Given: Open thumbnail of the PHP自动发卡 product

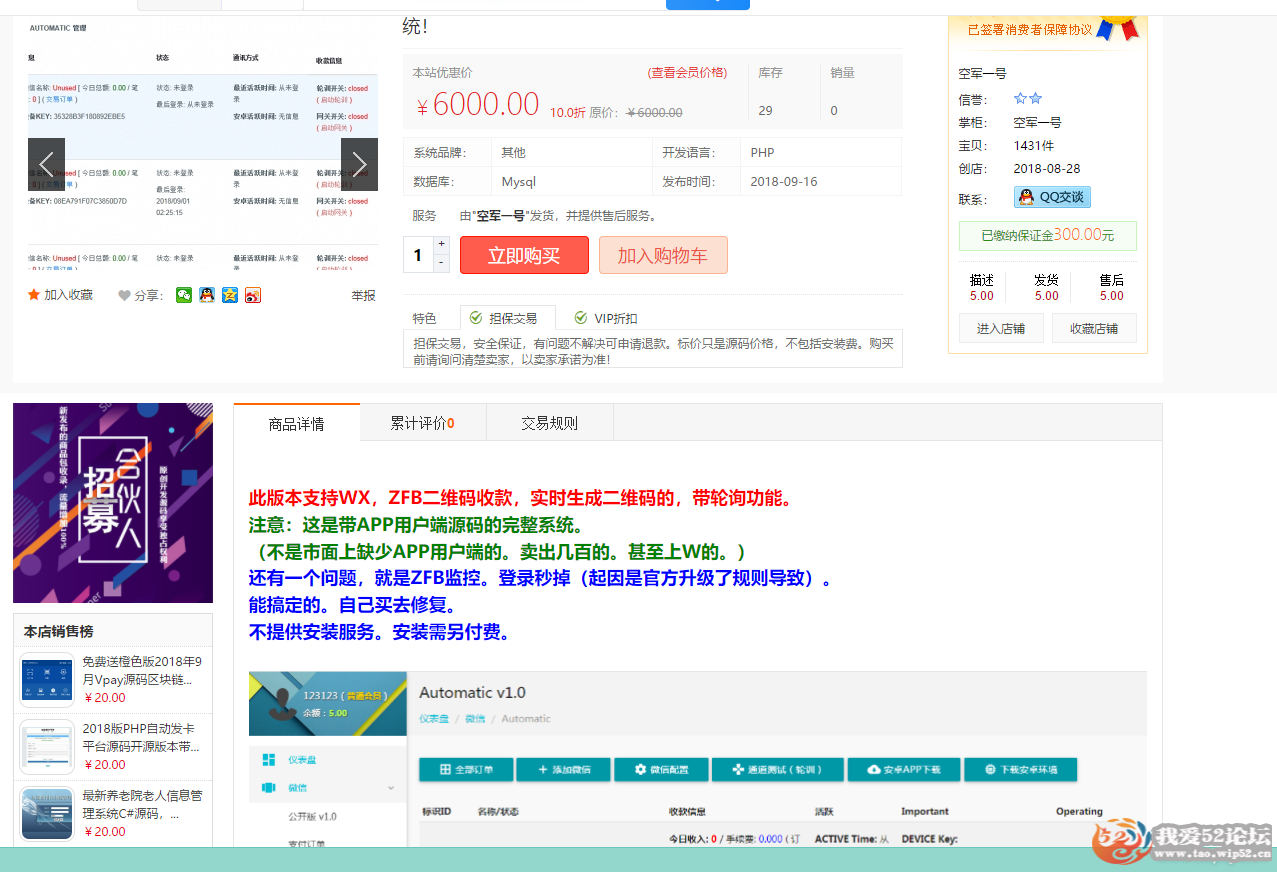Looking at the screenshot, I should pos(47,747).
